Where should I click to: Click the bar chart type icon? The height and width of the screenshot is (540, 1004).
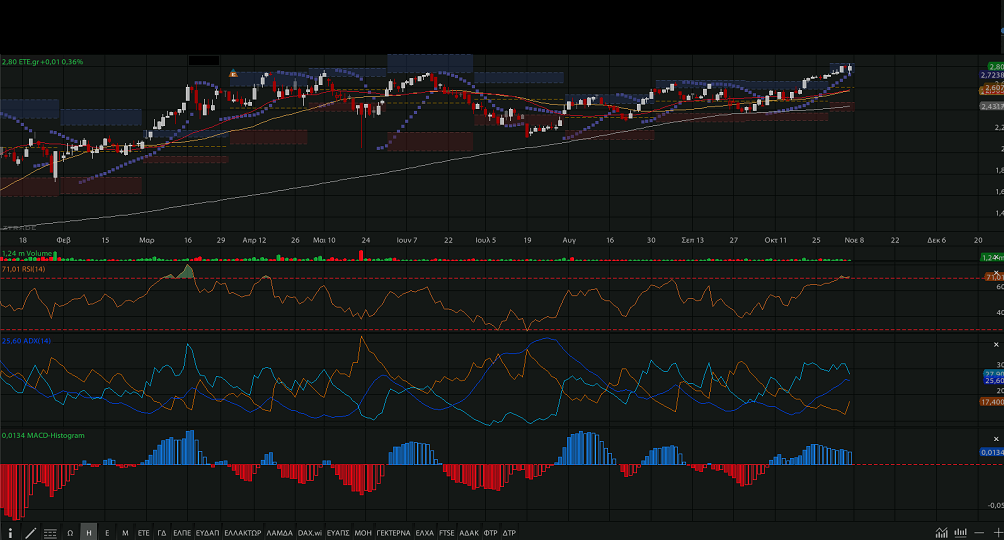[x=960, y=533]
